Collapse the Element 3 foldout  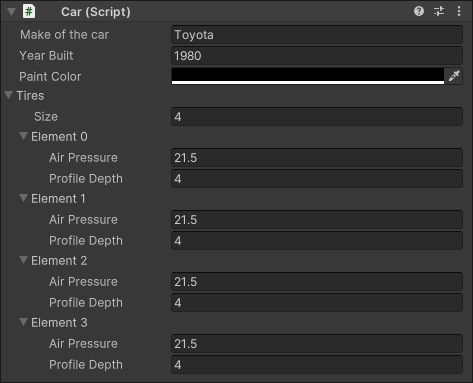pyautogui.click(x=23, y=322)
